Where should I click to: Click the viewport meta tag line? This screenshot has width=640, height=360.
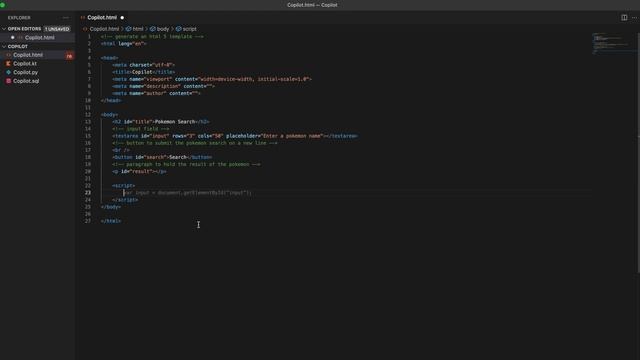(x=212, y=79)
